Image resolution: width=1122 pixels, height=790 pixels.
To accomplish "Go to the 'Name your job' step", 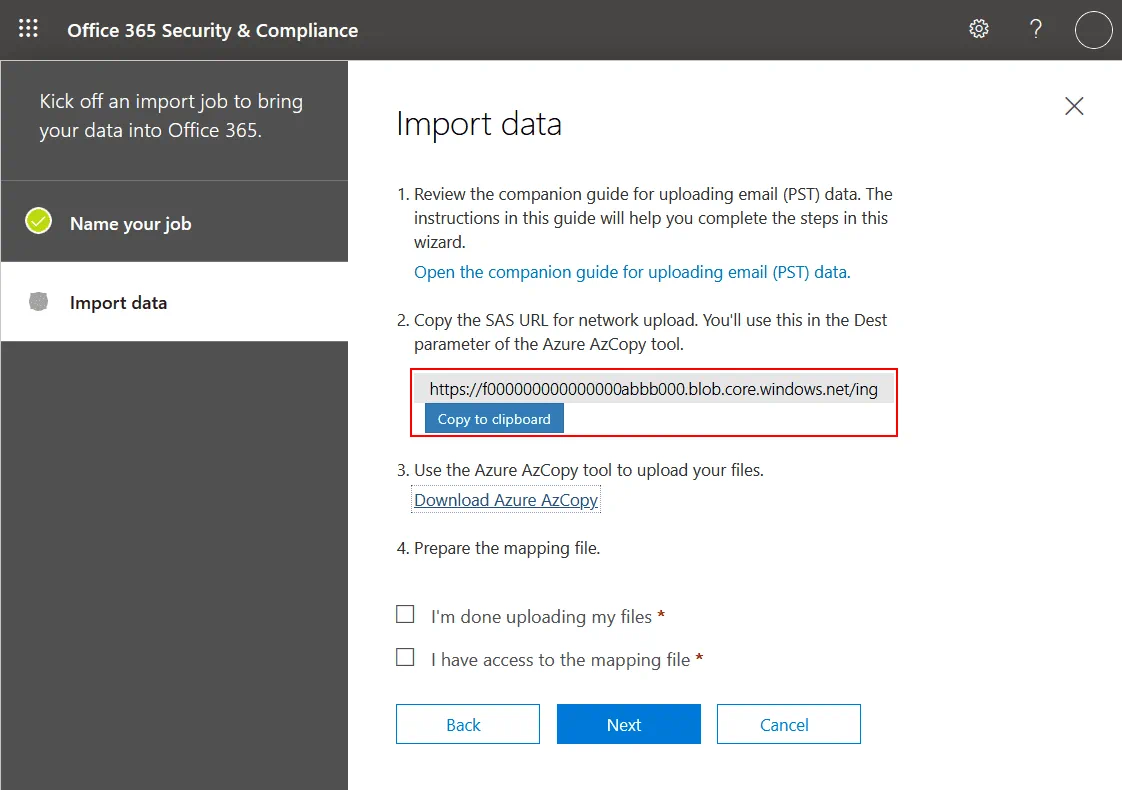I will pos(130,224).
